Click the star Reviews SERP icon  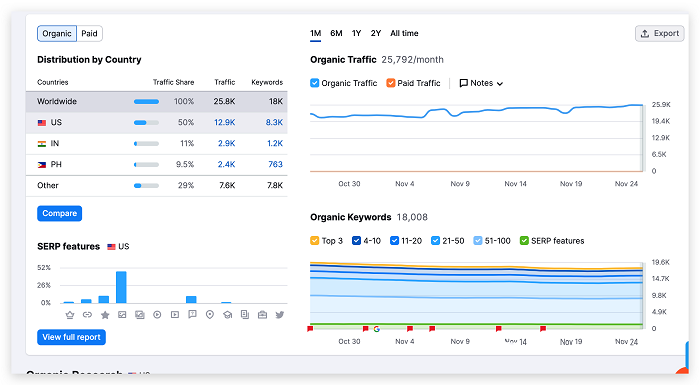click(105, 315)
